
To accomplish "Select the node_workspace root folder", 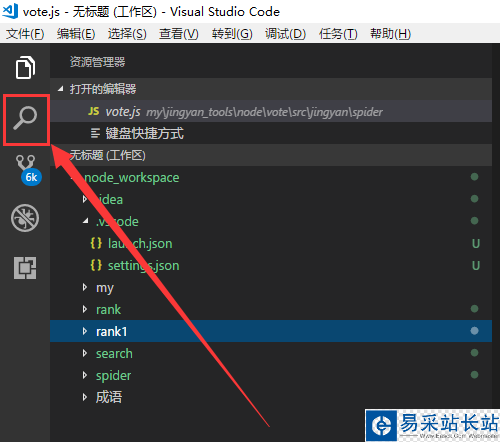I will 132,177.
